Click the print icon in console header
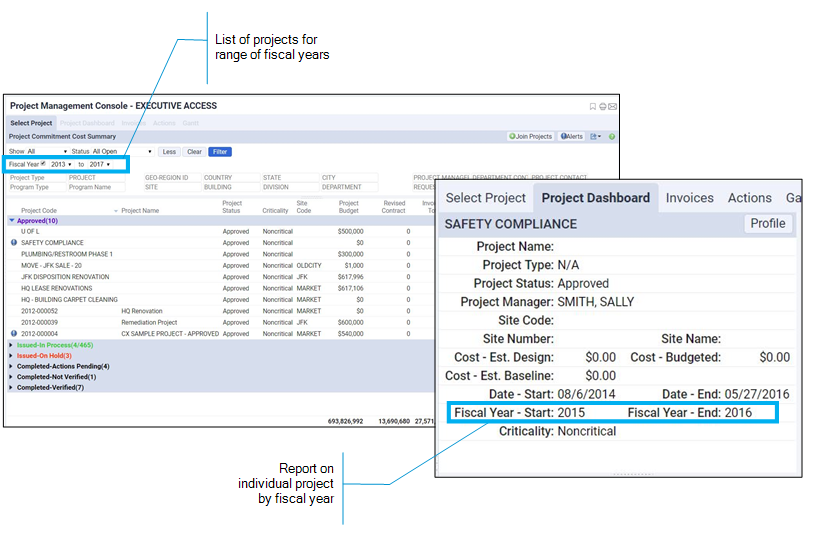815x536 pixels. pyautogui.click(x=602, y=107)
